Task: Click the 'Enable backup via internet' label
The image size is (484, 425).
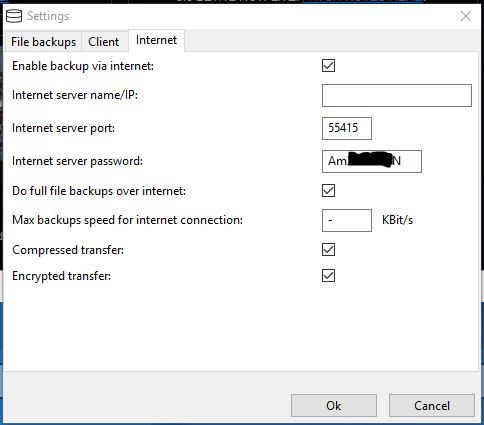Action: (83, 66)
